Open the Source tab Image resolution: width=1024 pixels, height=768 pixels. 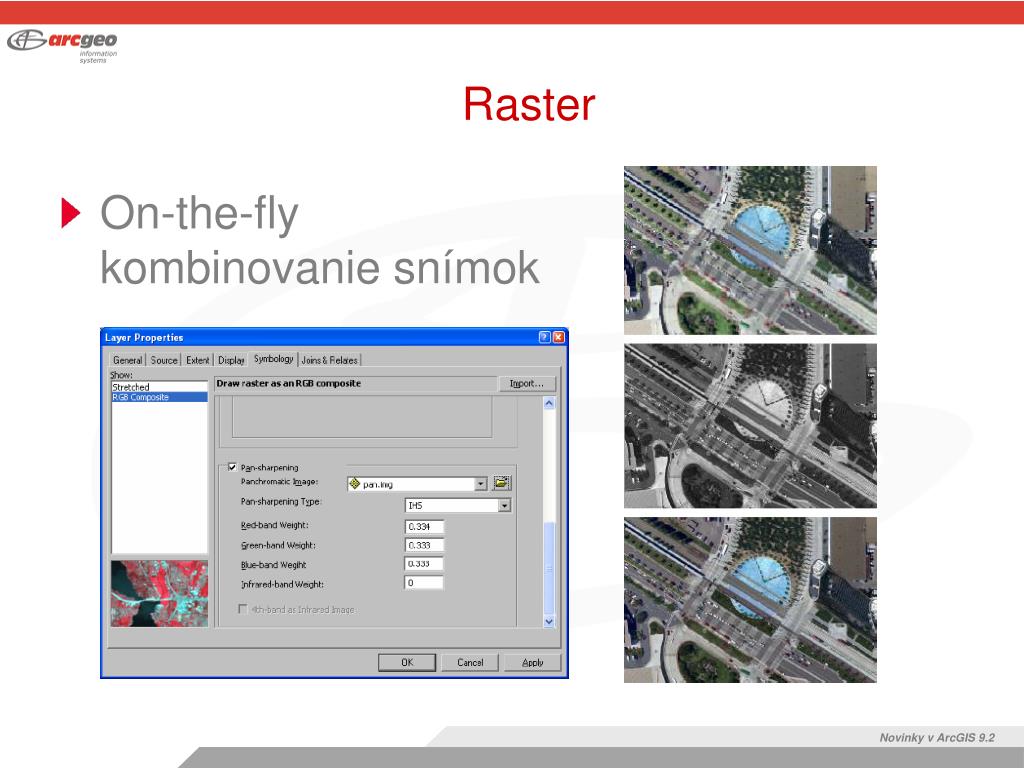(164, 360)
